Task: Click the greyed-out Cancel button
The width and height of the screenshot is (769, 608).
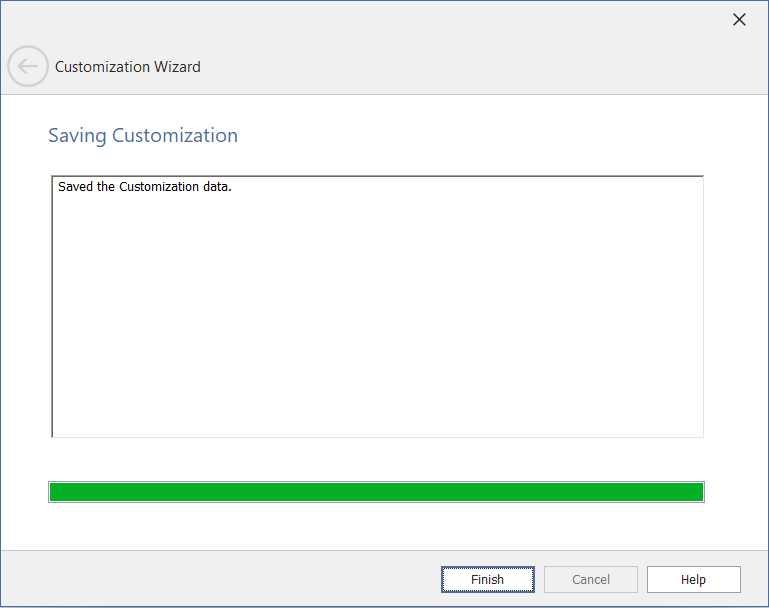Action: click(x=590, y=579)
